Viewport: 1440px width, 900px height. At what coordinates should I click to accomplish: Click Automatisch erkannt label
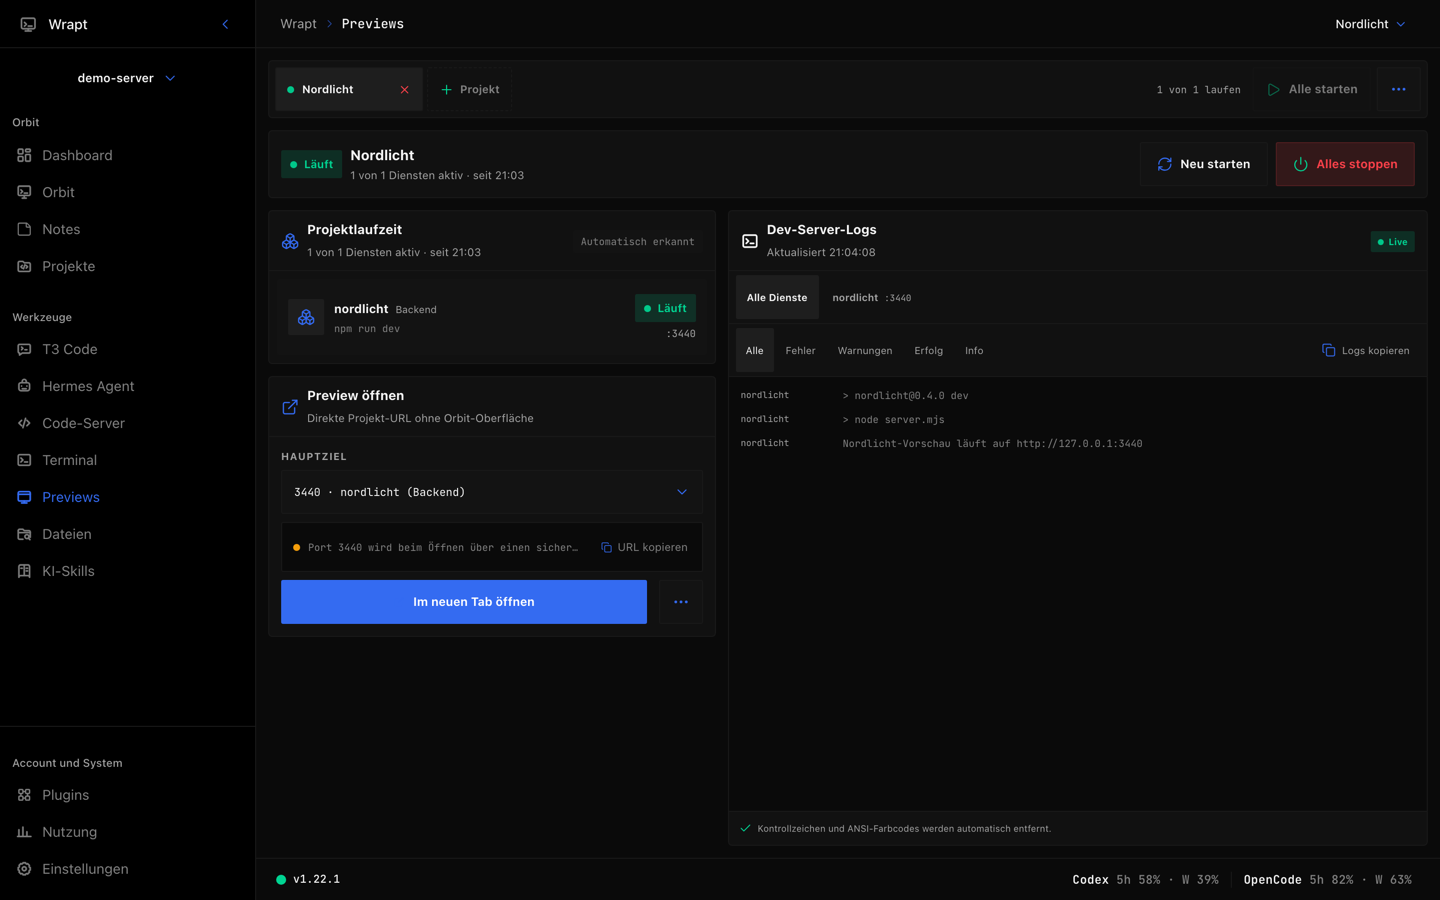tap(637, 241)
